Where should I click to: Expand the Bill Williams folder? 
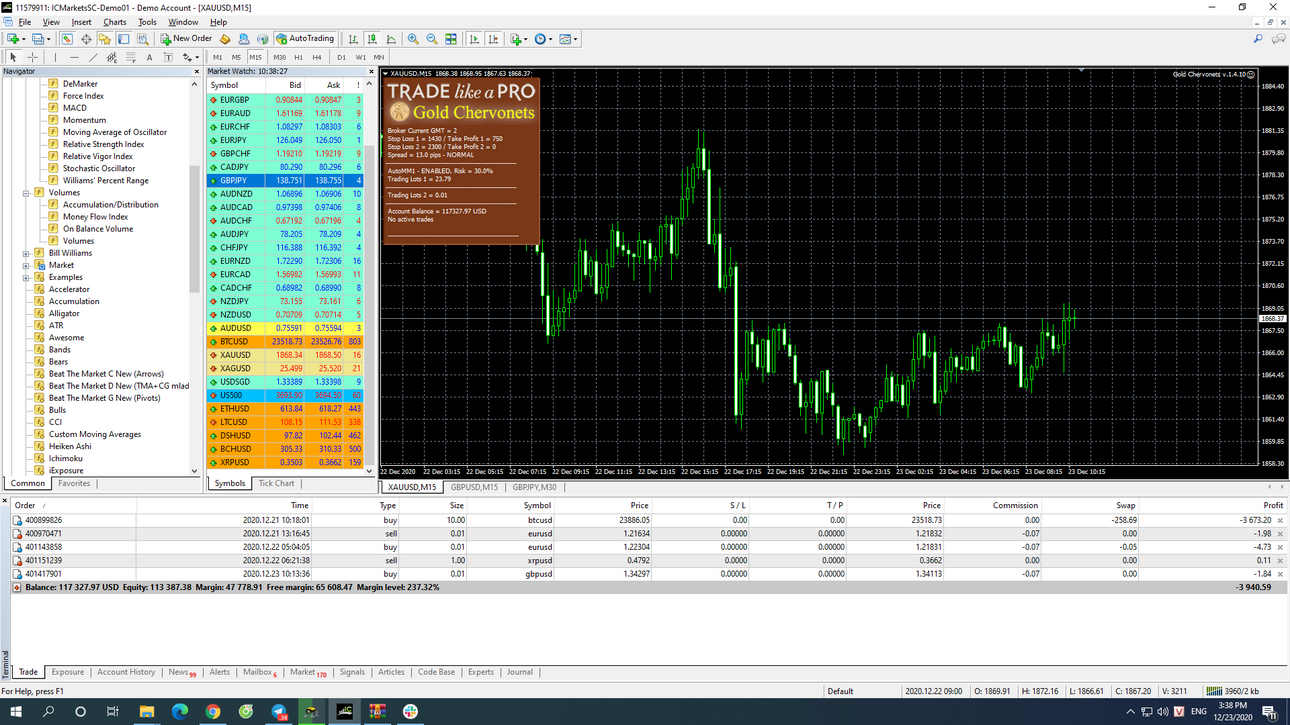[26, 254]
